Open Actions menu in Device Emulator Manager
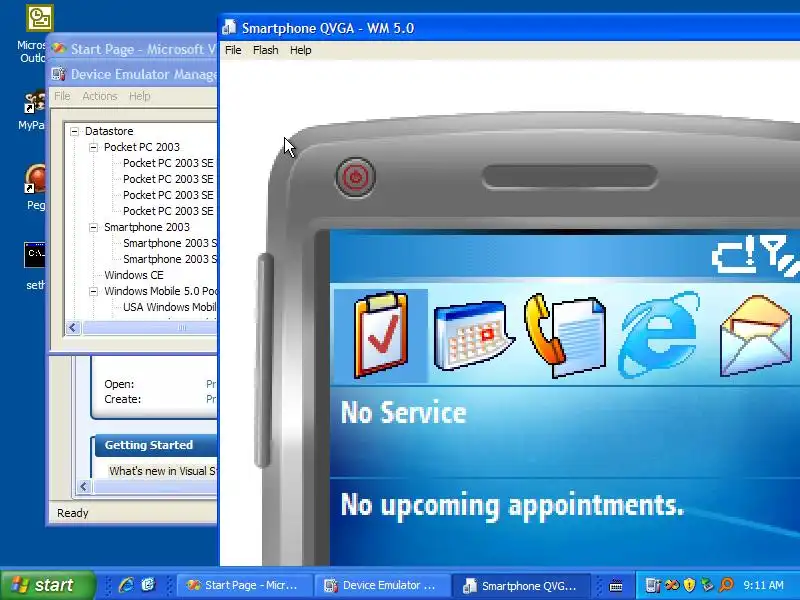 tap(100, 96)
